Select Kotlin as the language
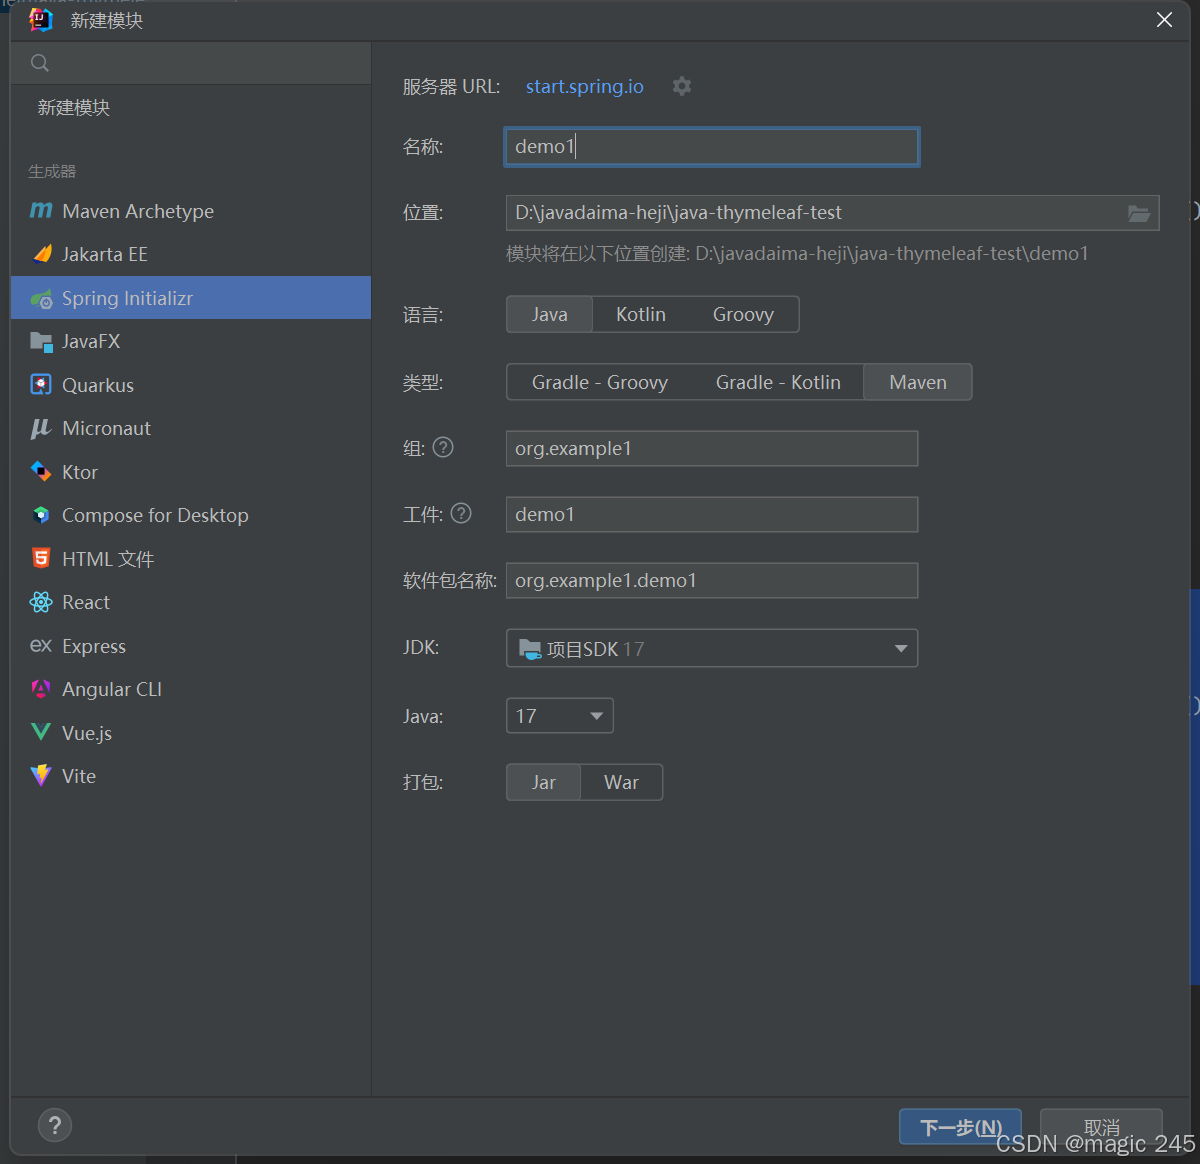Image resolution: width=1200 pixels, height=1164 pixels. click(x=641, y=314)
